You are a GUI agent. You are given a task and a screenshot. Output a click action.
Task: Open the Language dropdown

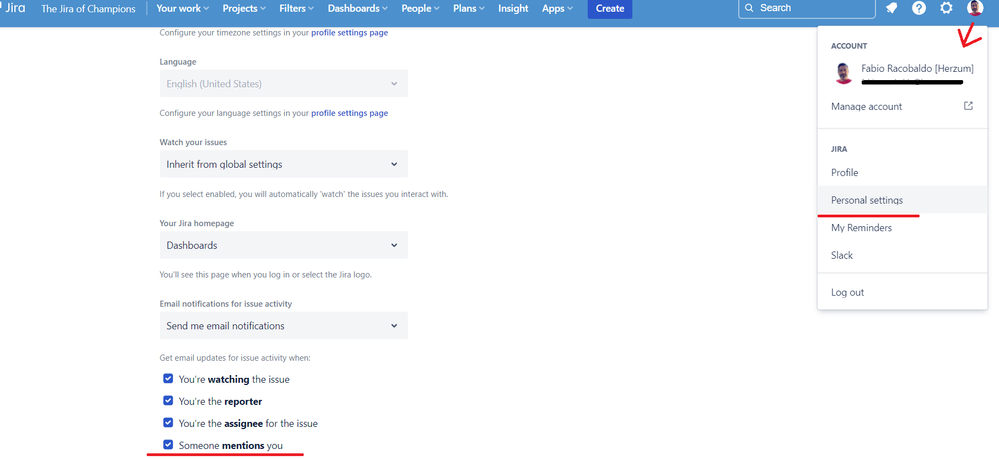pos(284,84)
